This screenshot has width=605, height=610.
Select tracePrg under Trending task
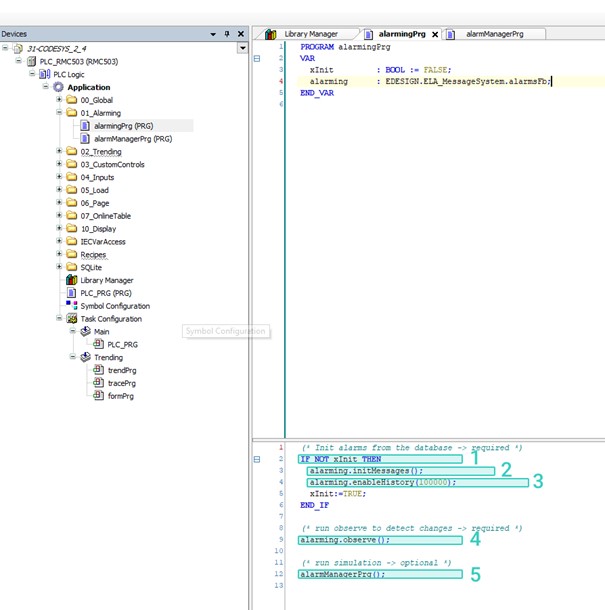pyautogui.click(x=121, y=383)
